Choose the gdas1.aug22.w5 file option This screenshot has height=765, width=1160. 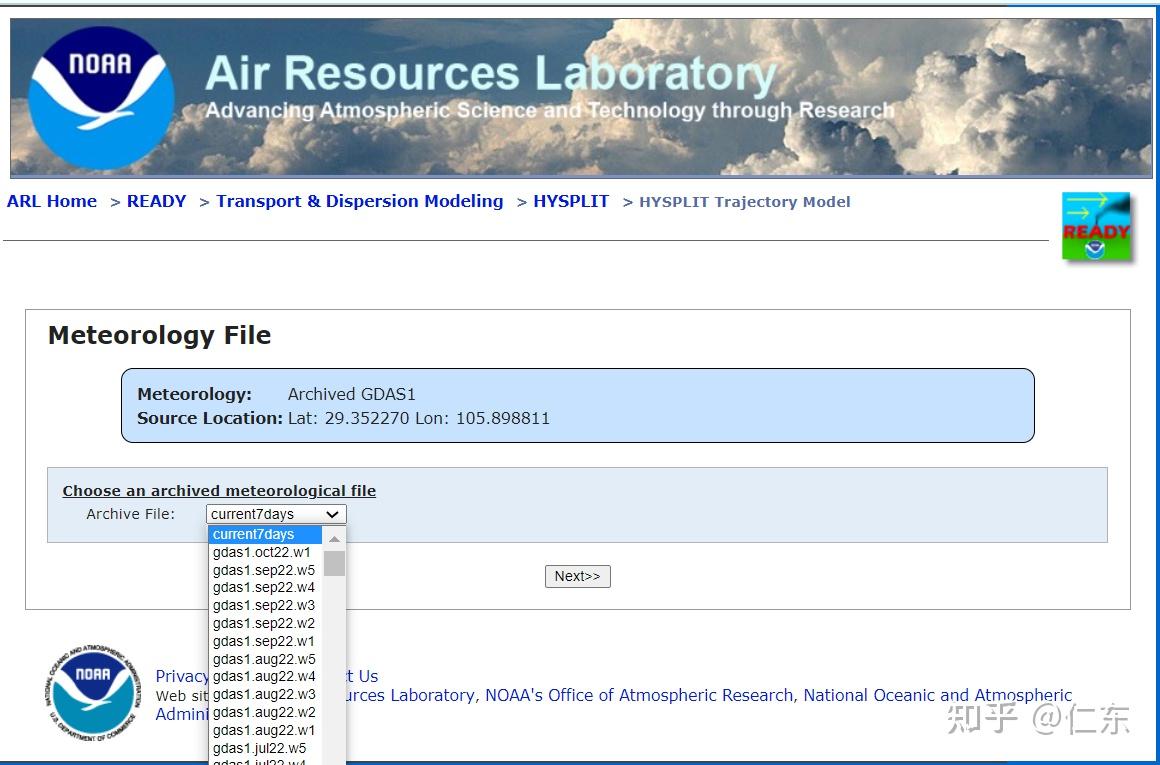click(264, 659)
